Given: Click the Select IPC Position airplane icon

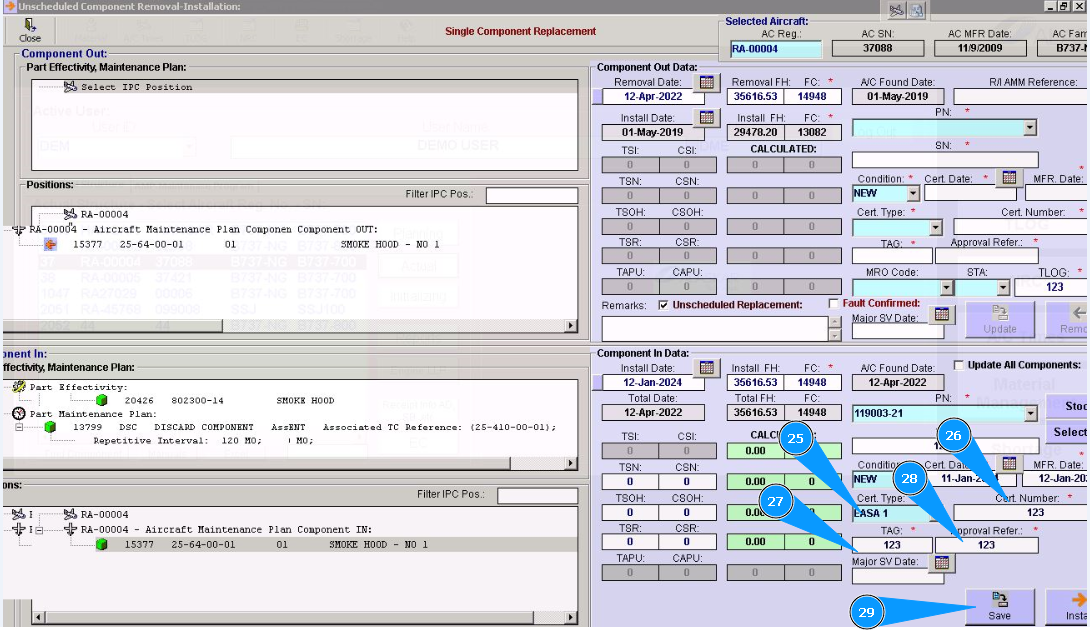Looking at the screenshot, I should tap(70, 86).
